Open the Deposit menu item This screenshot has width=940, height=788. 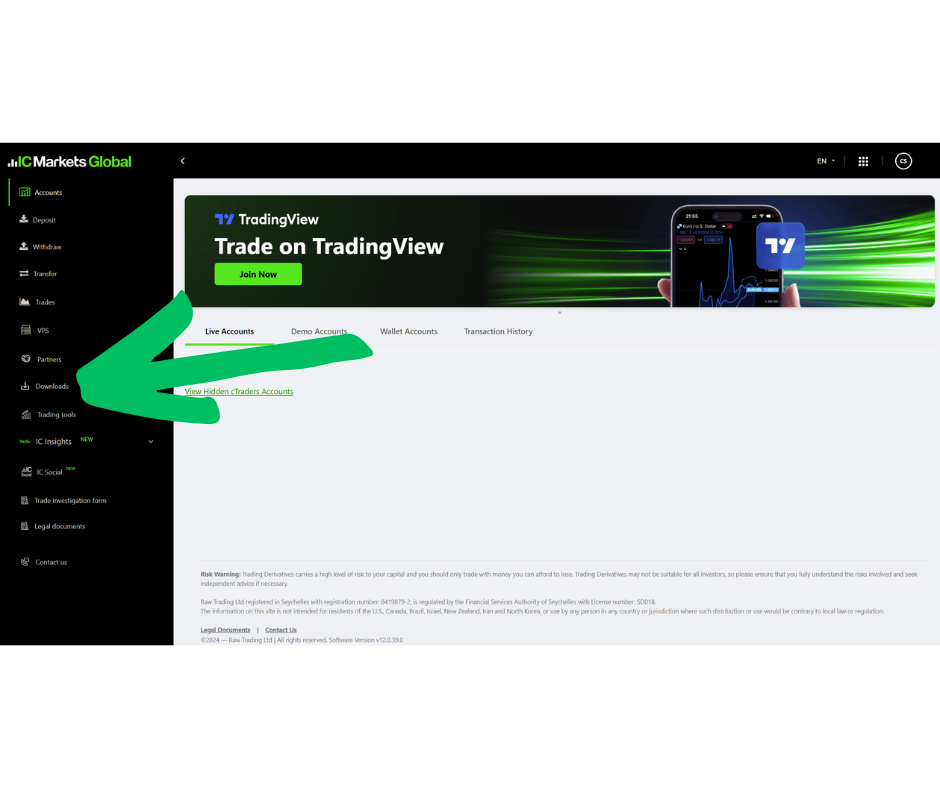44,220
